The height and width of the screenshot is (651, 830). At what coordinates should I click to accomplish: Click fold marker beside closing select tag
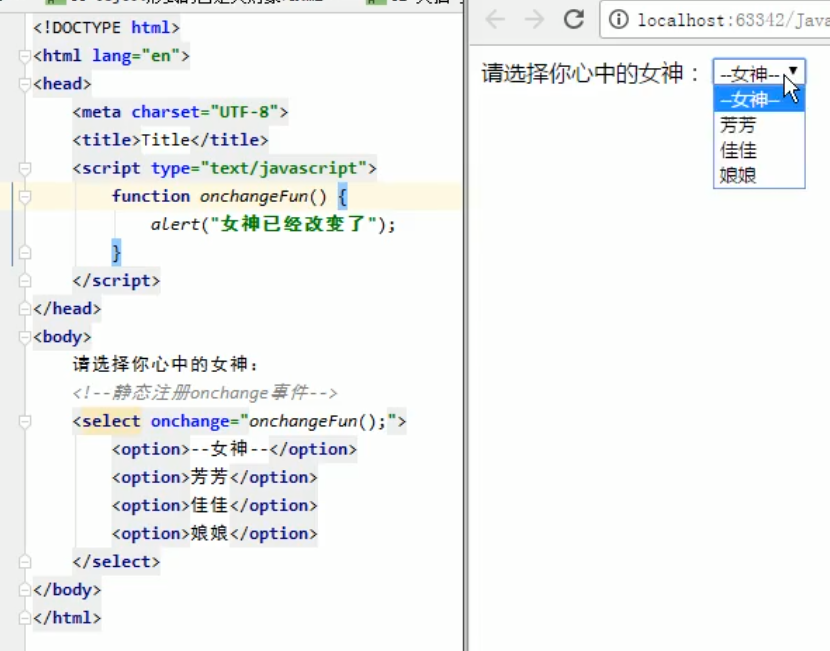(x=24, y=562)
